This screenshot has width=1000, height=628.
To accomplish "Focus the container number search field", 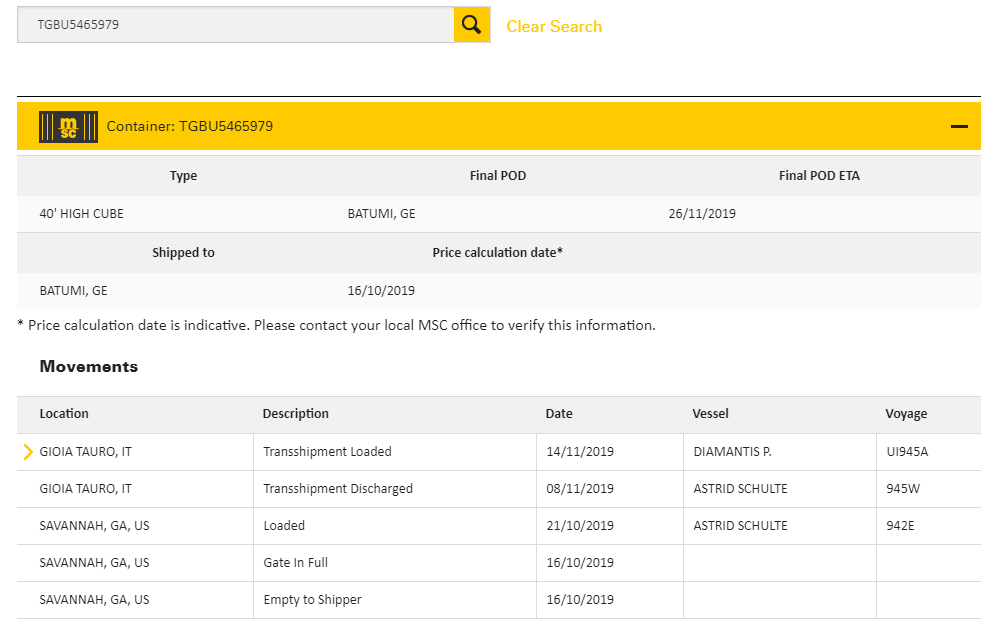I will (236, 25).
